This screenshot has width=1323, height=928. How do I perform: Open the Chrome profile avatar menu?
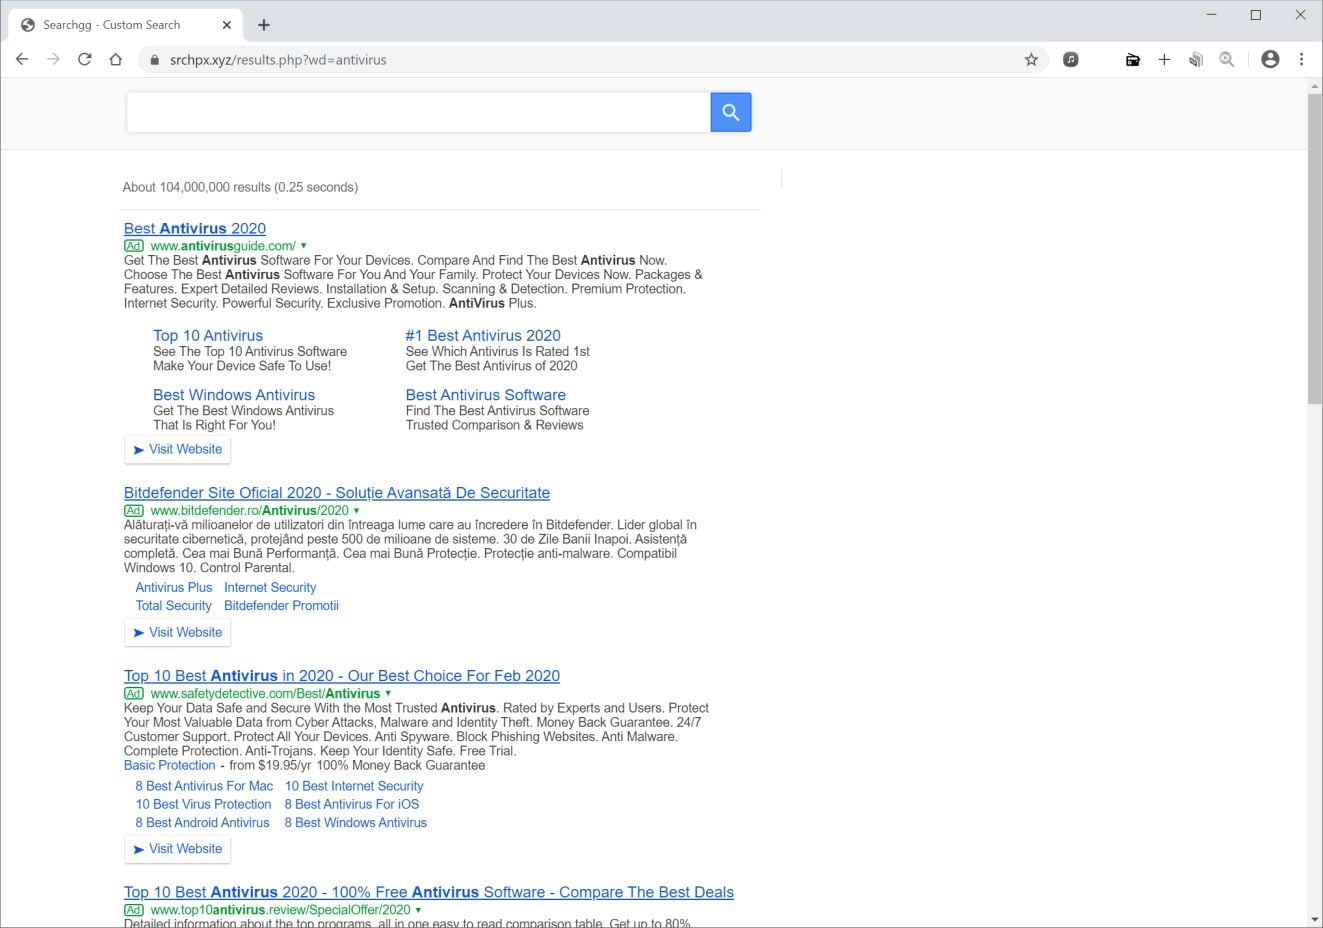pos(1270,60)
